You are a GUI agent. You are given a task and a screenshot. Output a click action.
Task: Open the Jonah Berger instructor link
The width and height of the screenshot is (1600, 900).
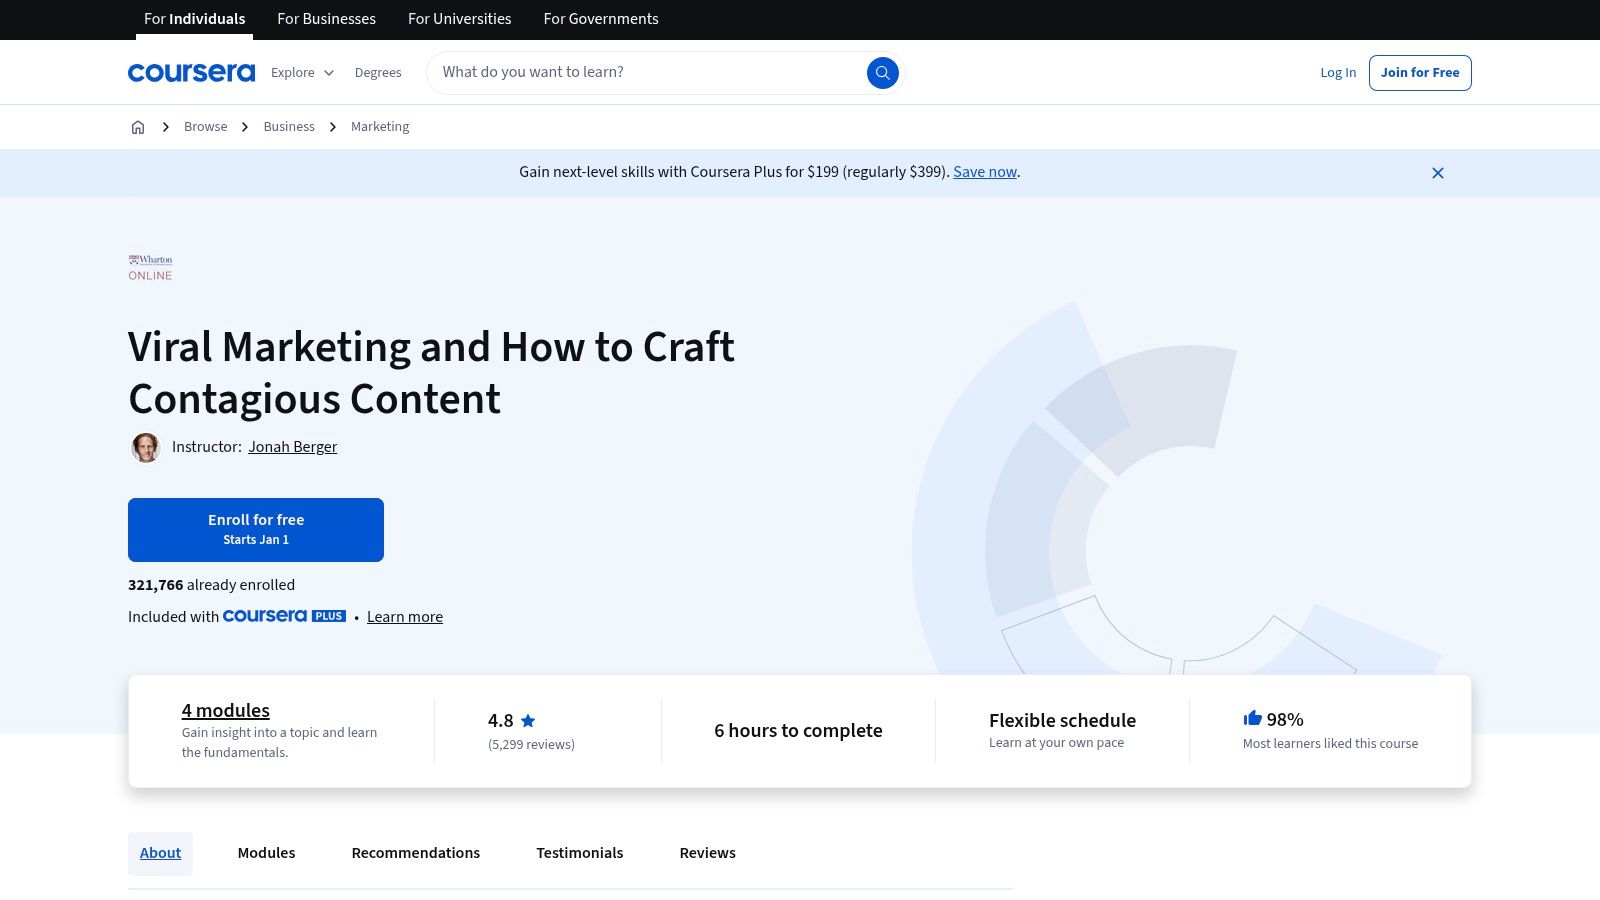[292, 446]
